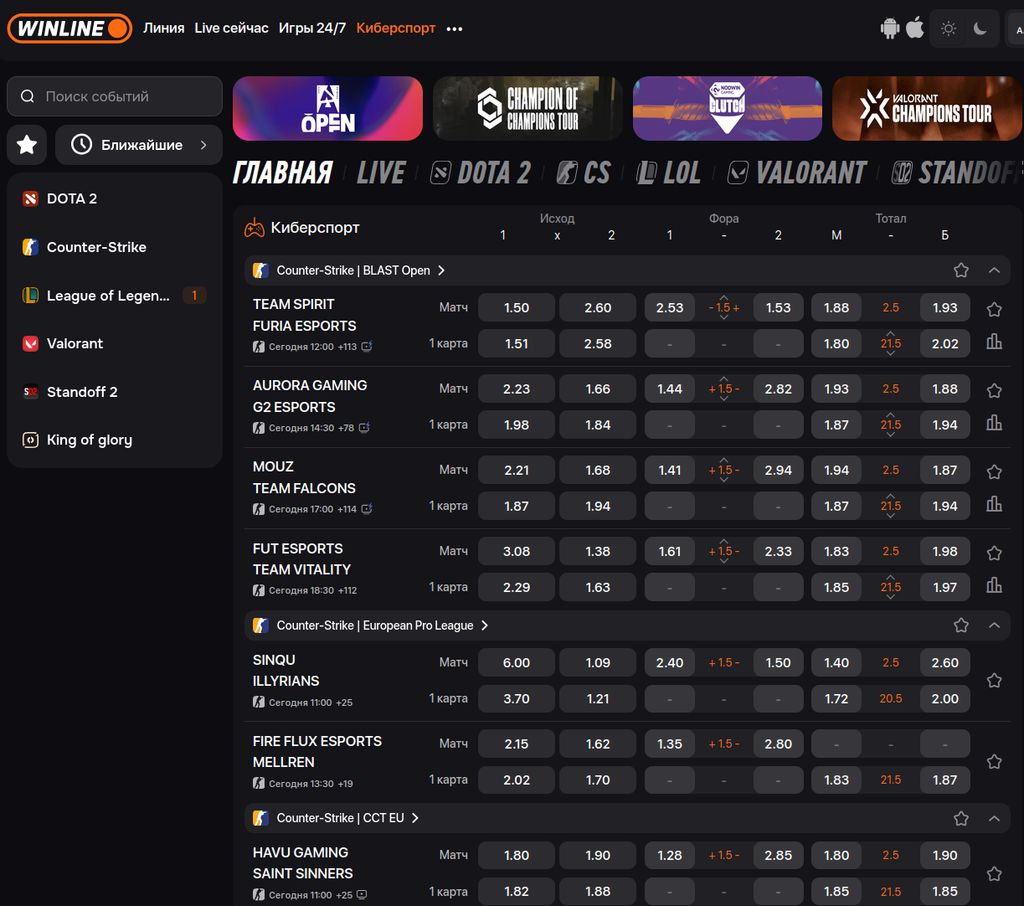Open more menu three dots
The image size is (1024, 906).
click(455, 29)
